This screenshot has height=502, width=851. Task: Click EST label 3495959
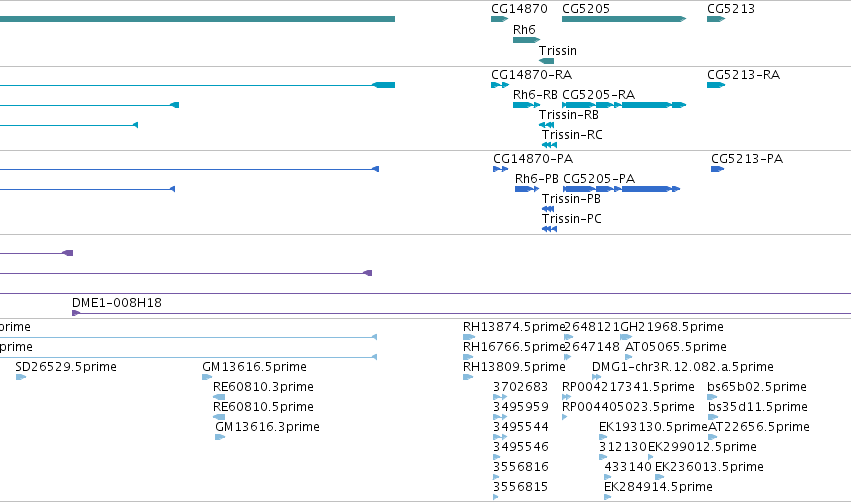[x=520, y=408]
